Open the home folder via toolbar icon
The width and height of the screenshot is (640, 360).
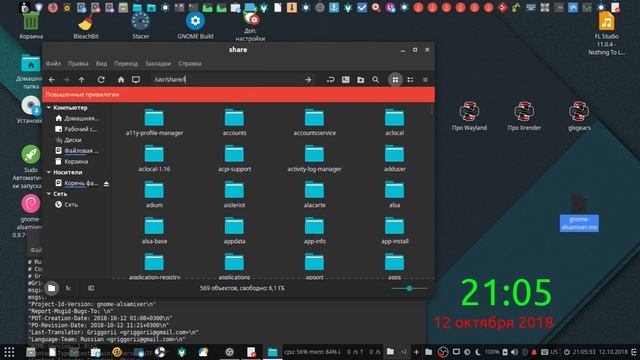(121, 80)
